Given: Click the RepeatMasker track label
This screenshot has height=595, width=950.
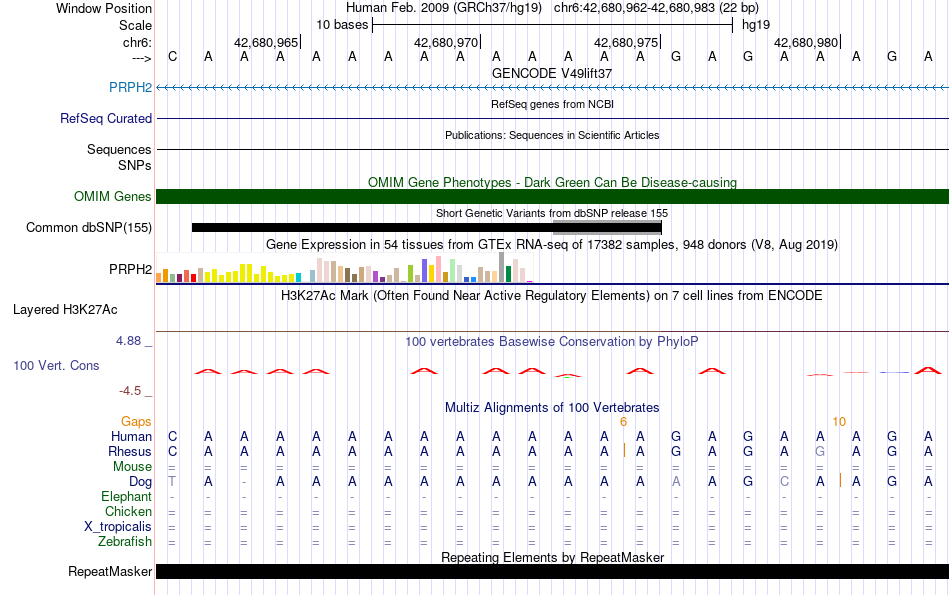Looking at the screenshot, I should (x=110, y=571).
